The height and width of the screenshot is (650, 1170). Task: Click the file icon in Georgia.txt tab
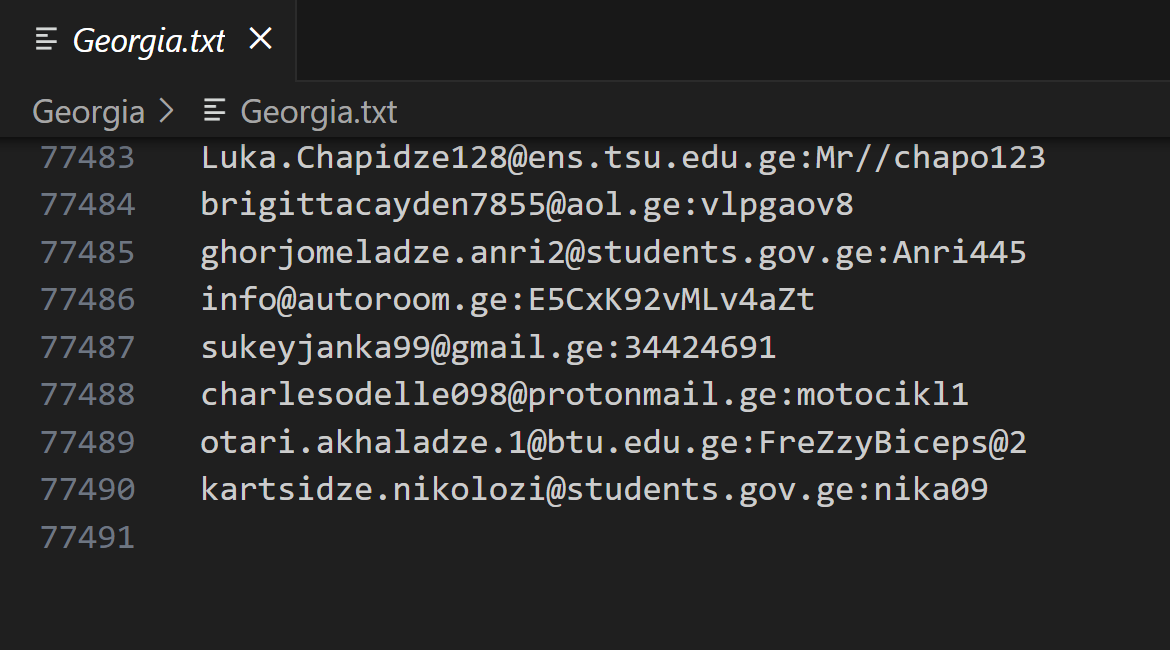[46, 40]
